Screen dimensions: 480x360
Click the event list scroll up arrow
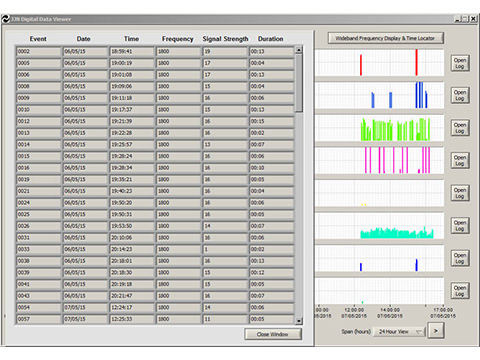click(299, 50)
